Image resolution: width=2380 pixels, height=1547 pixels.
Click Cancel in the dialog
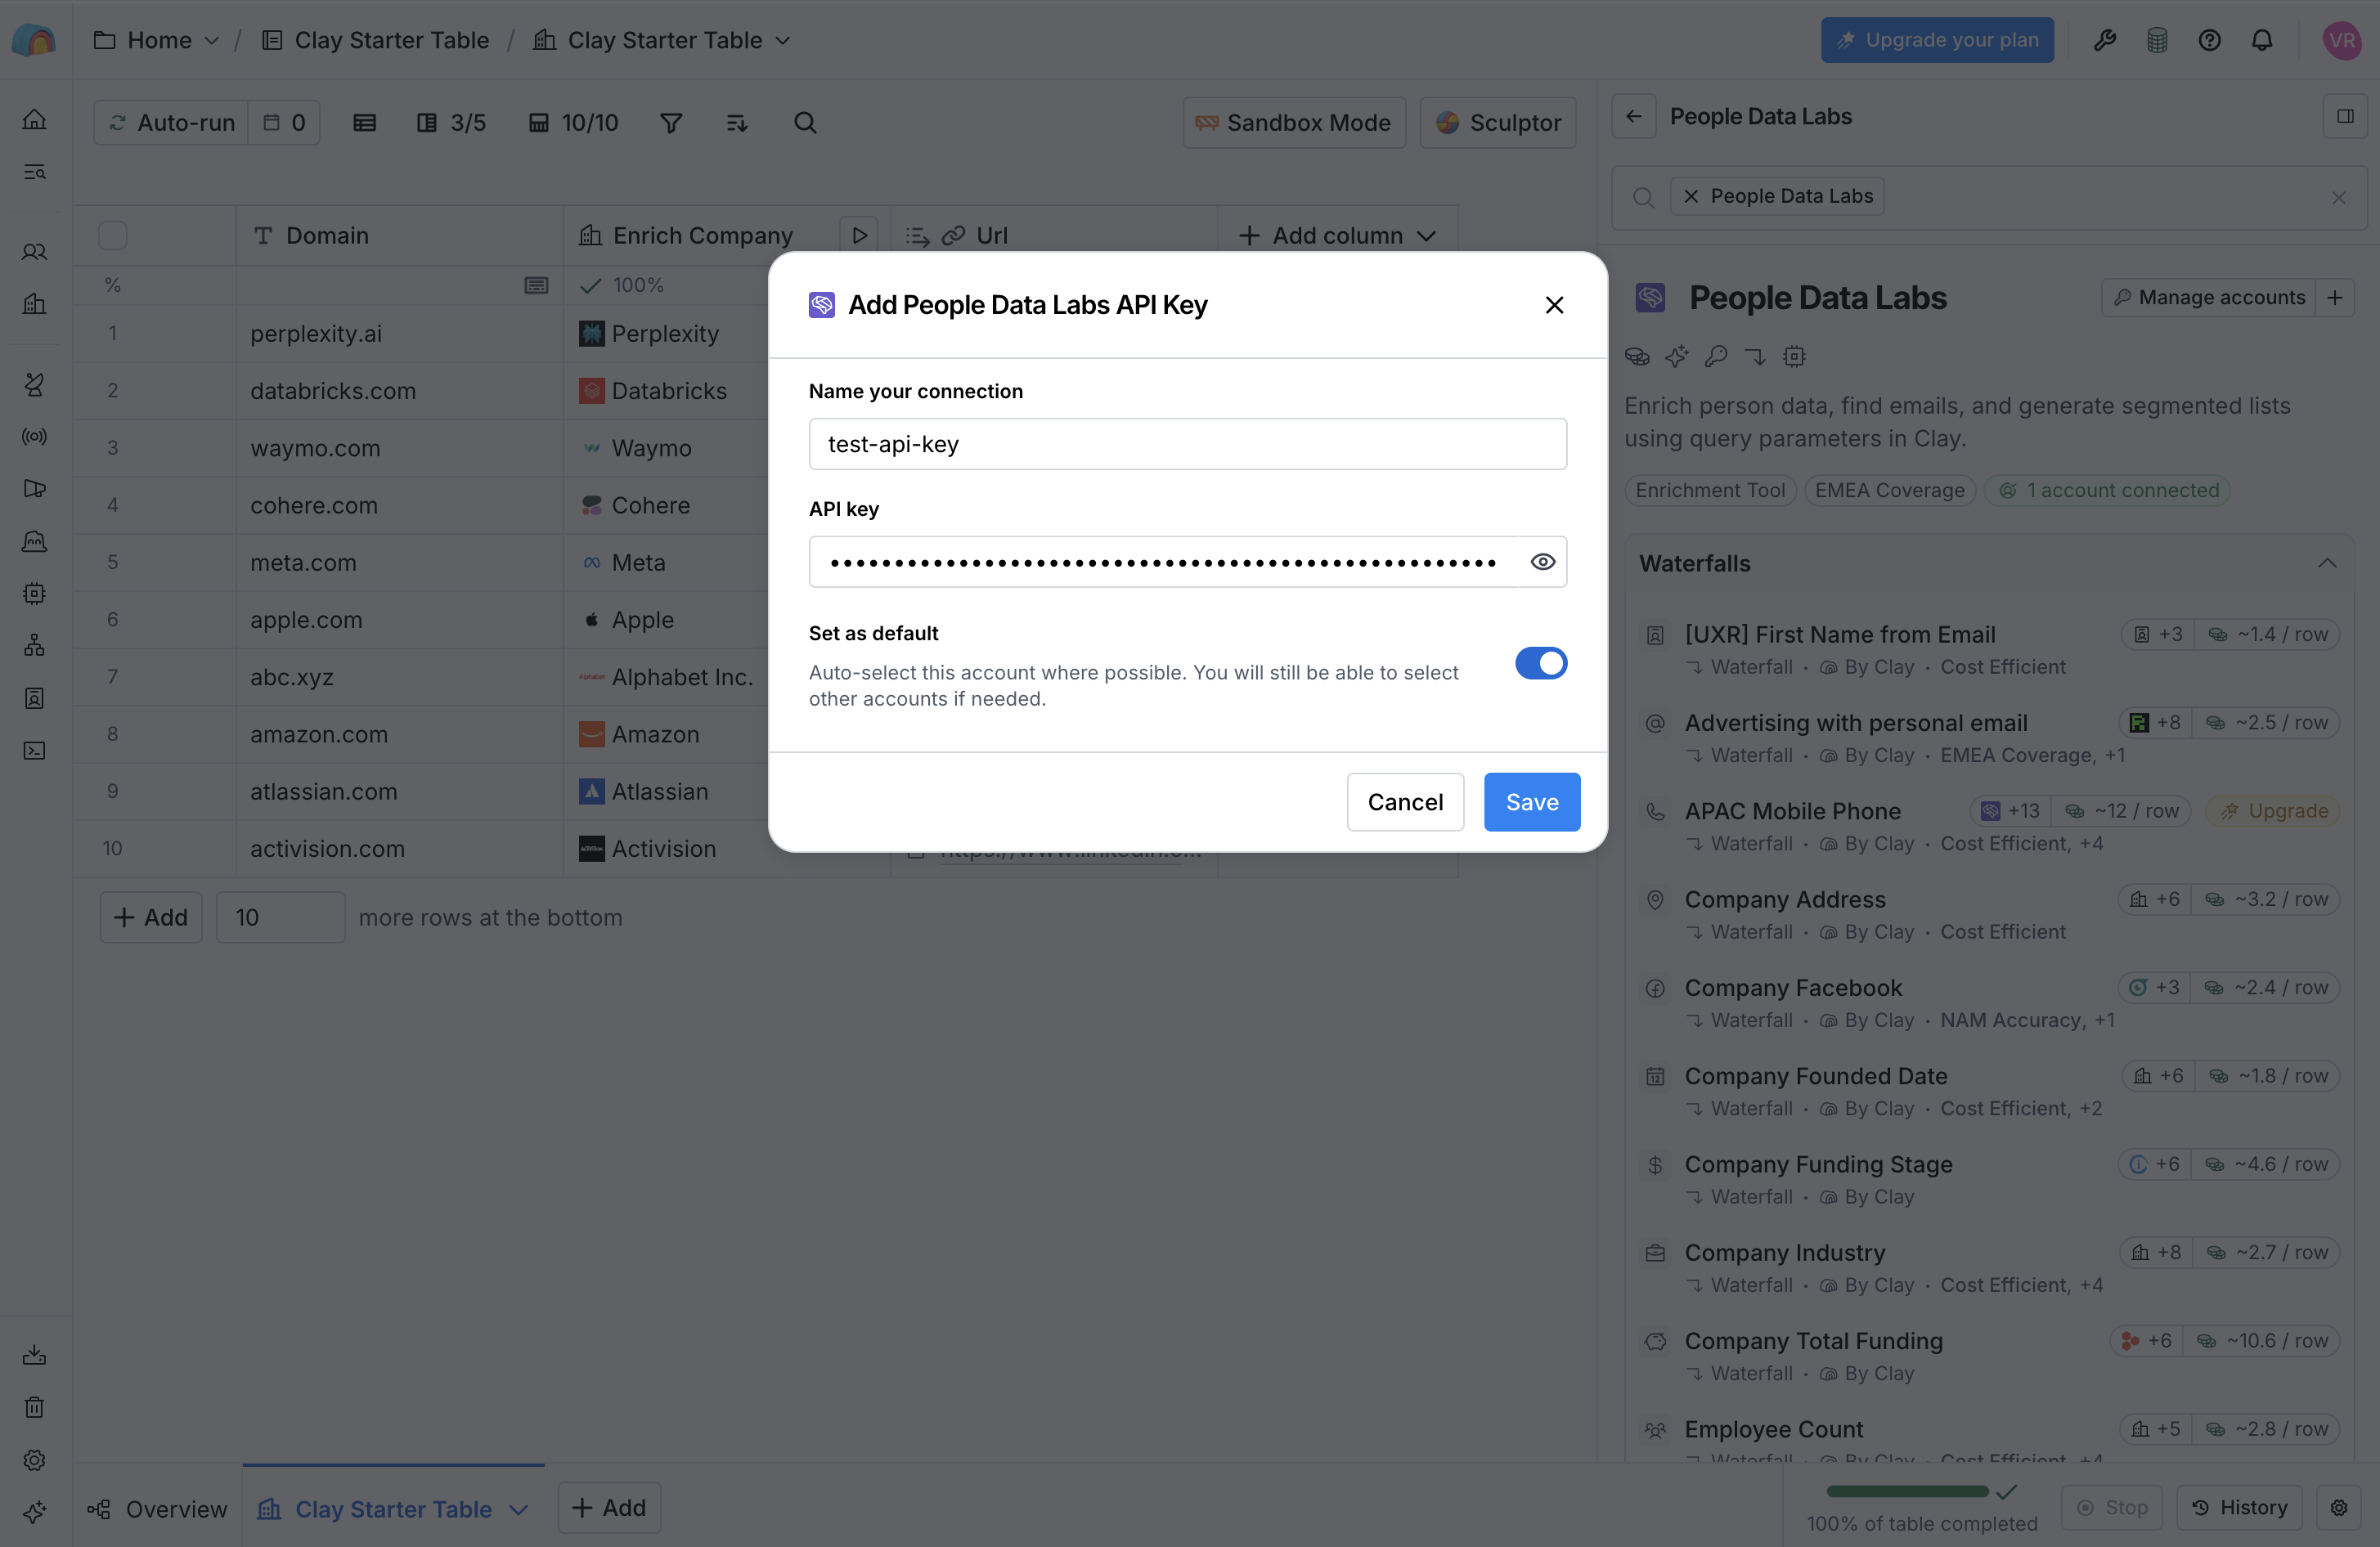1404,802
